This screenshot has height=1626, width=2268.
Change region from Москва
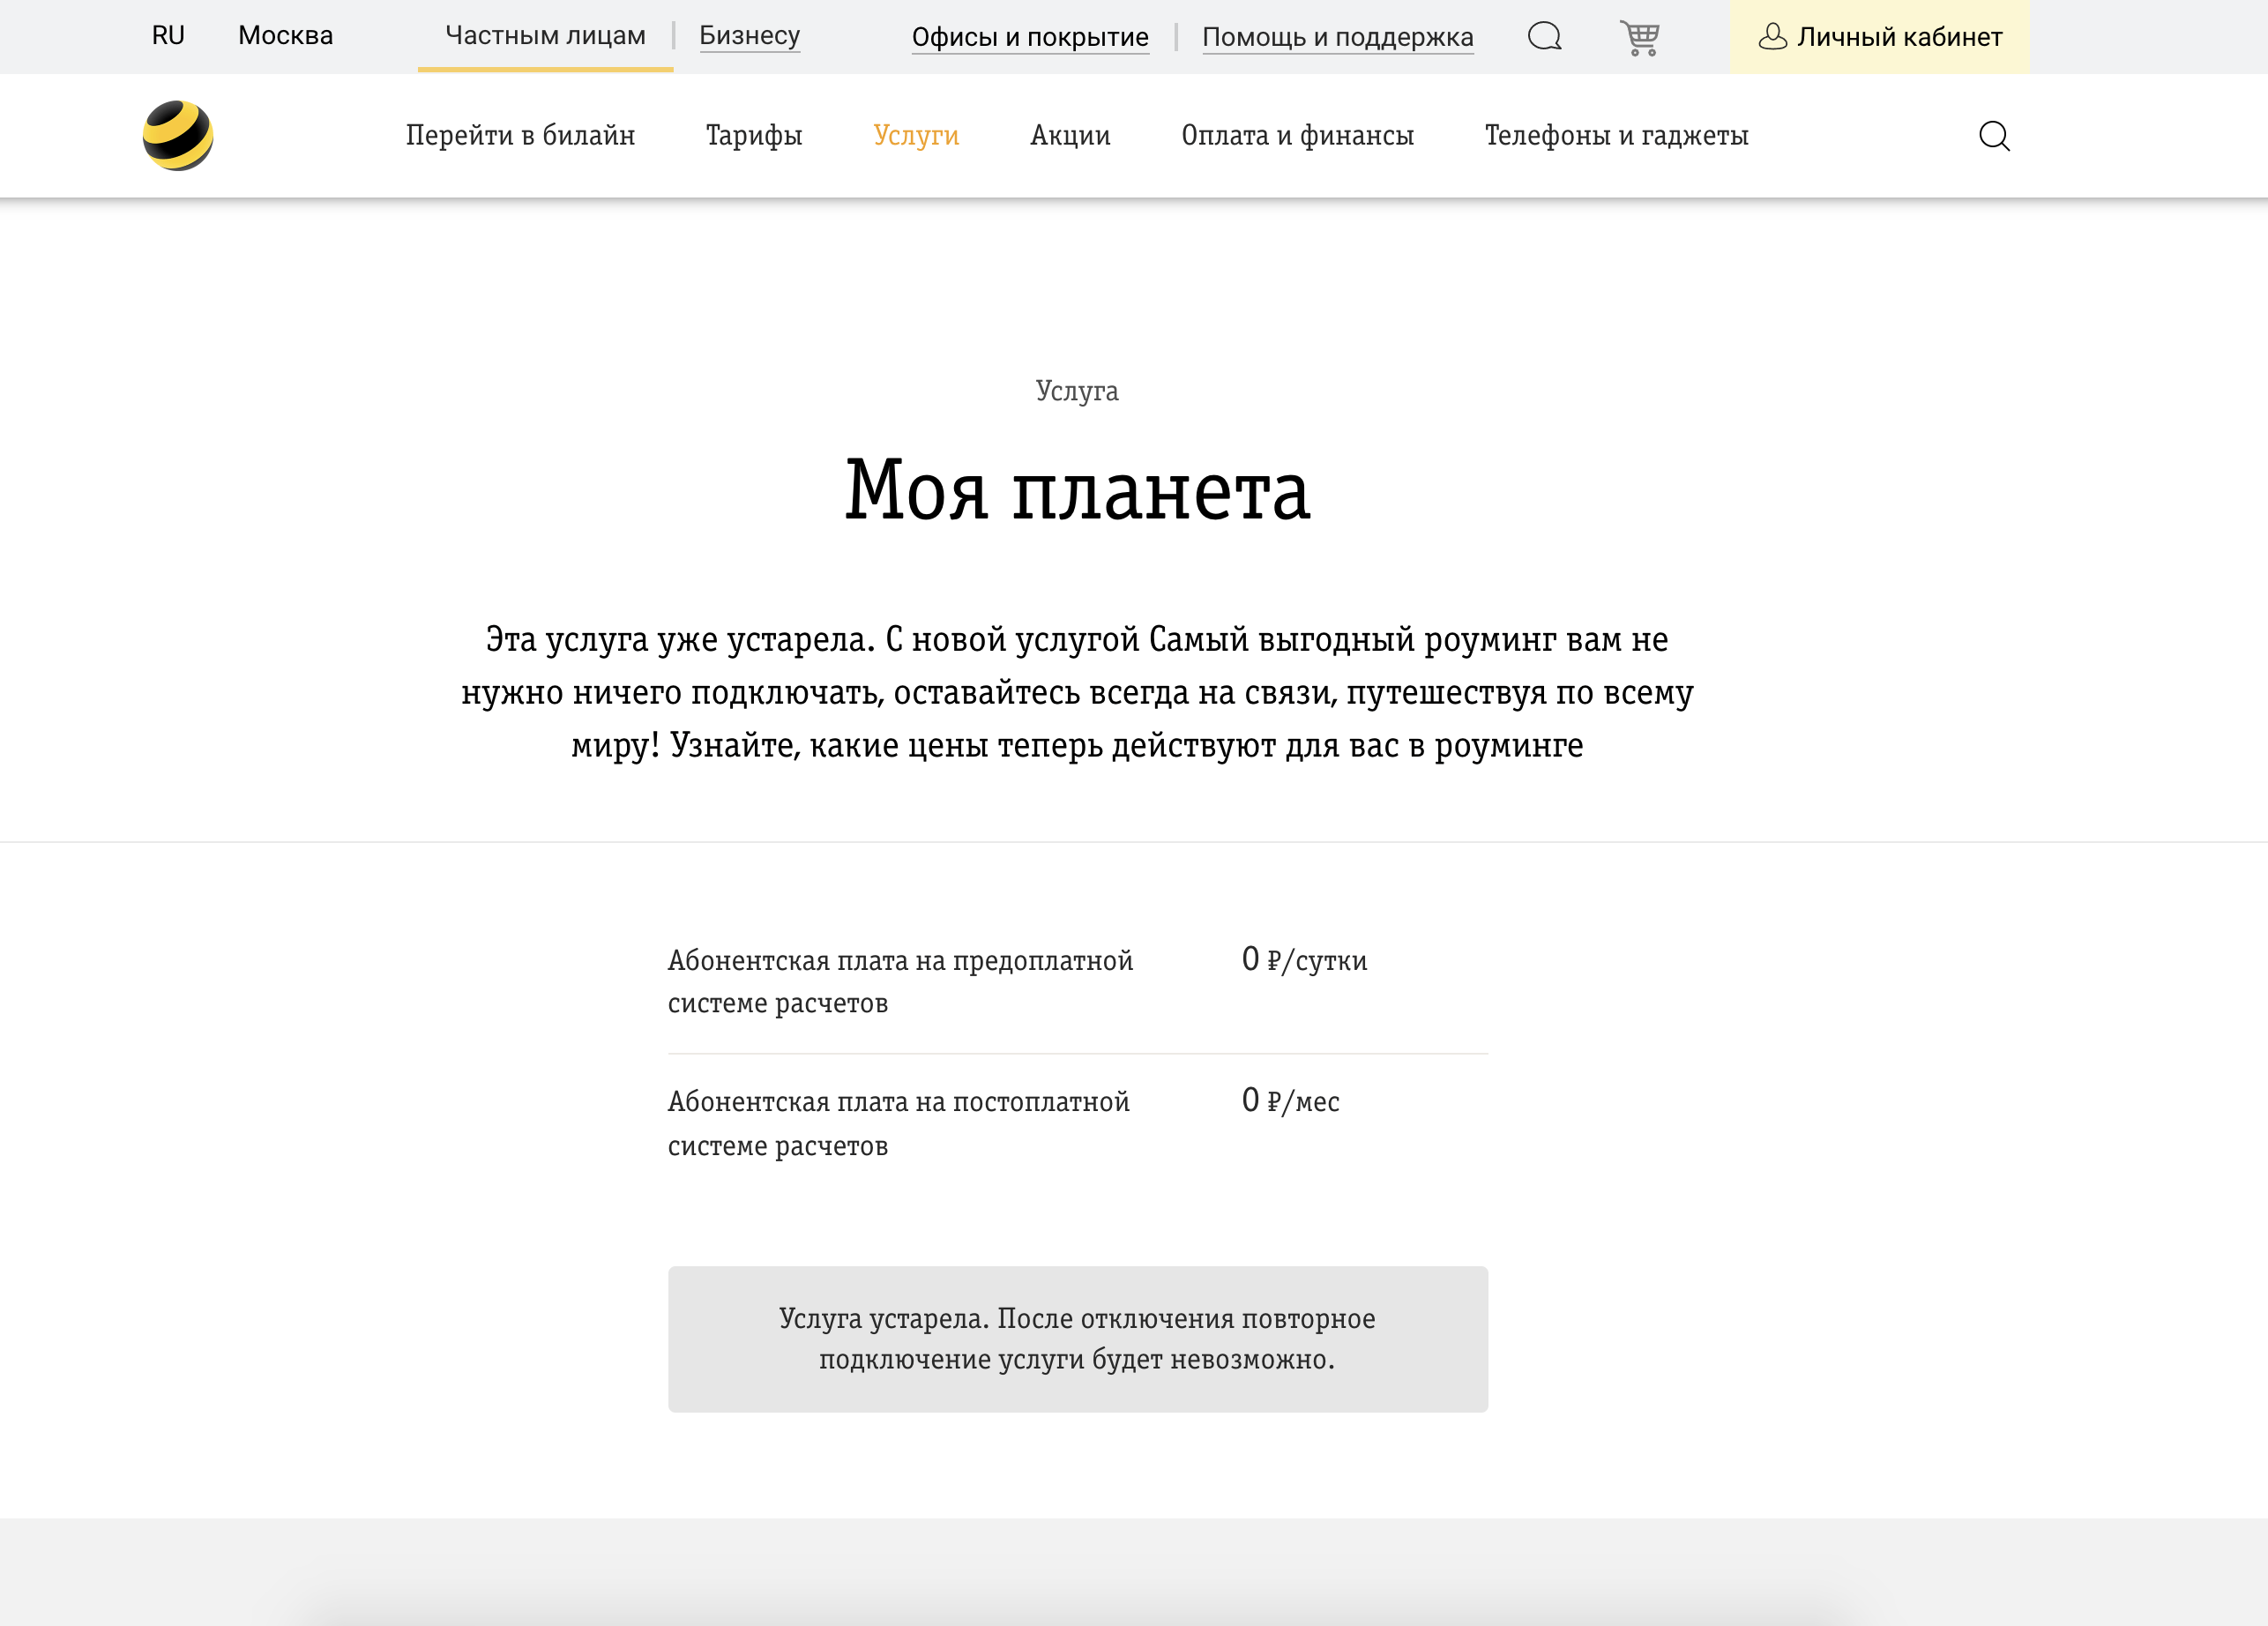tap(285, 36)
